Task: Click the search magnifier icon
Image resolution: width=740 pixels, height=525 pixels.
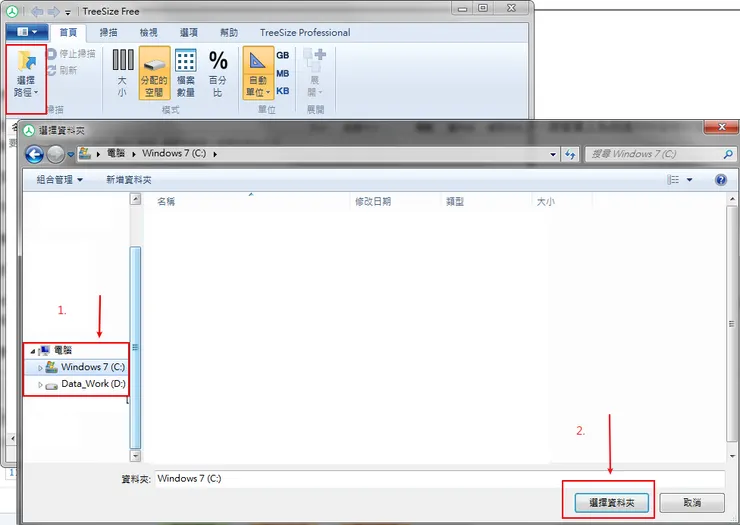Action: 728,154
